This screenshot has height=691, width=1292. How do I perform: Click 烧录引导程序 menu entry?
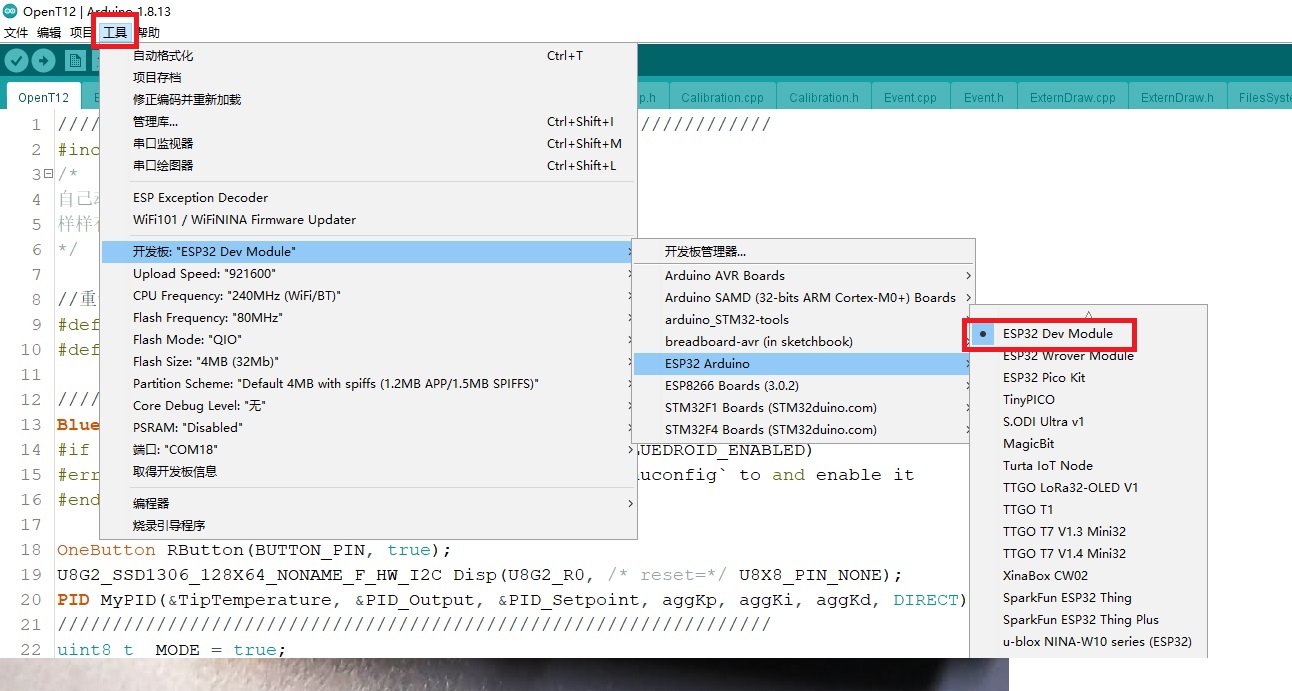click(368, 526)
